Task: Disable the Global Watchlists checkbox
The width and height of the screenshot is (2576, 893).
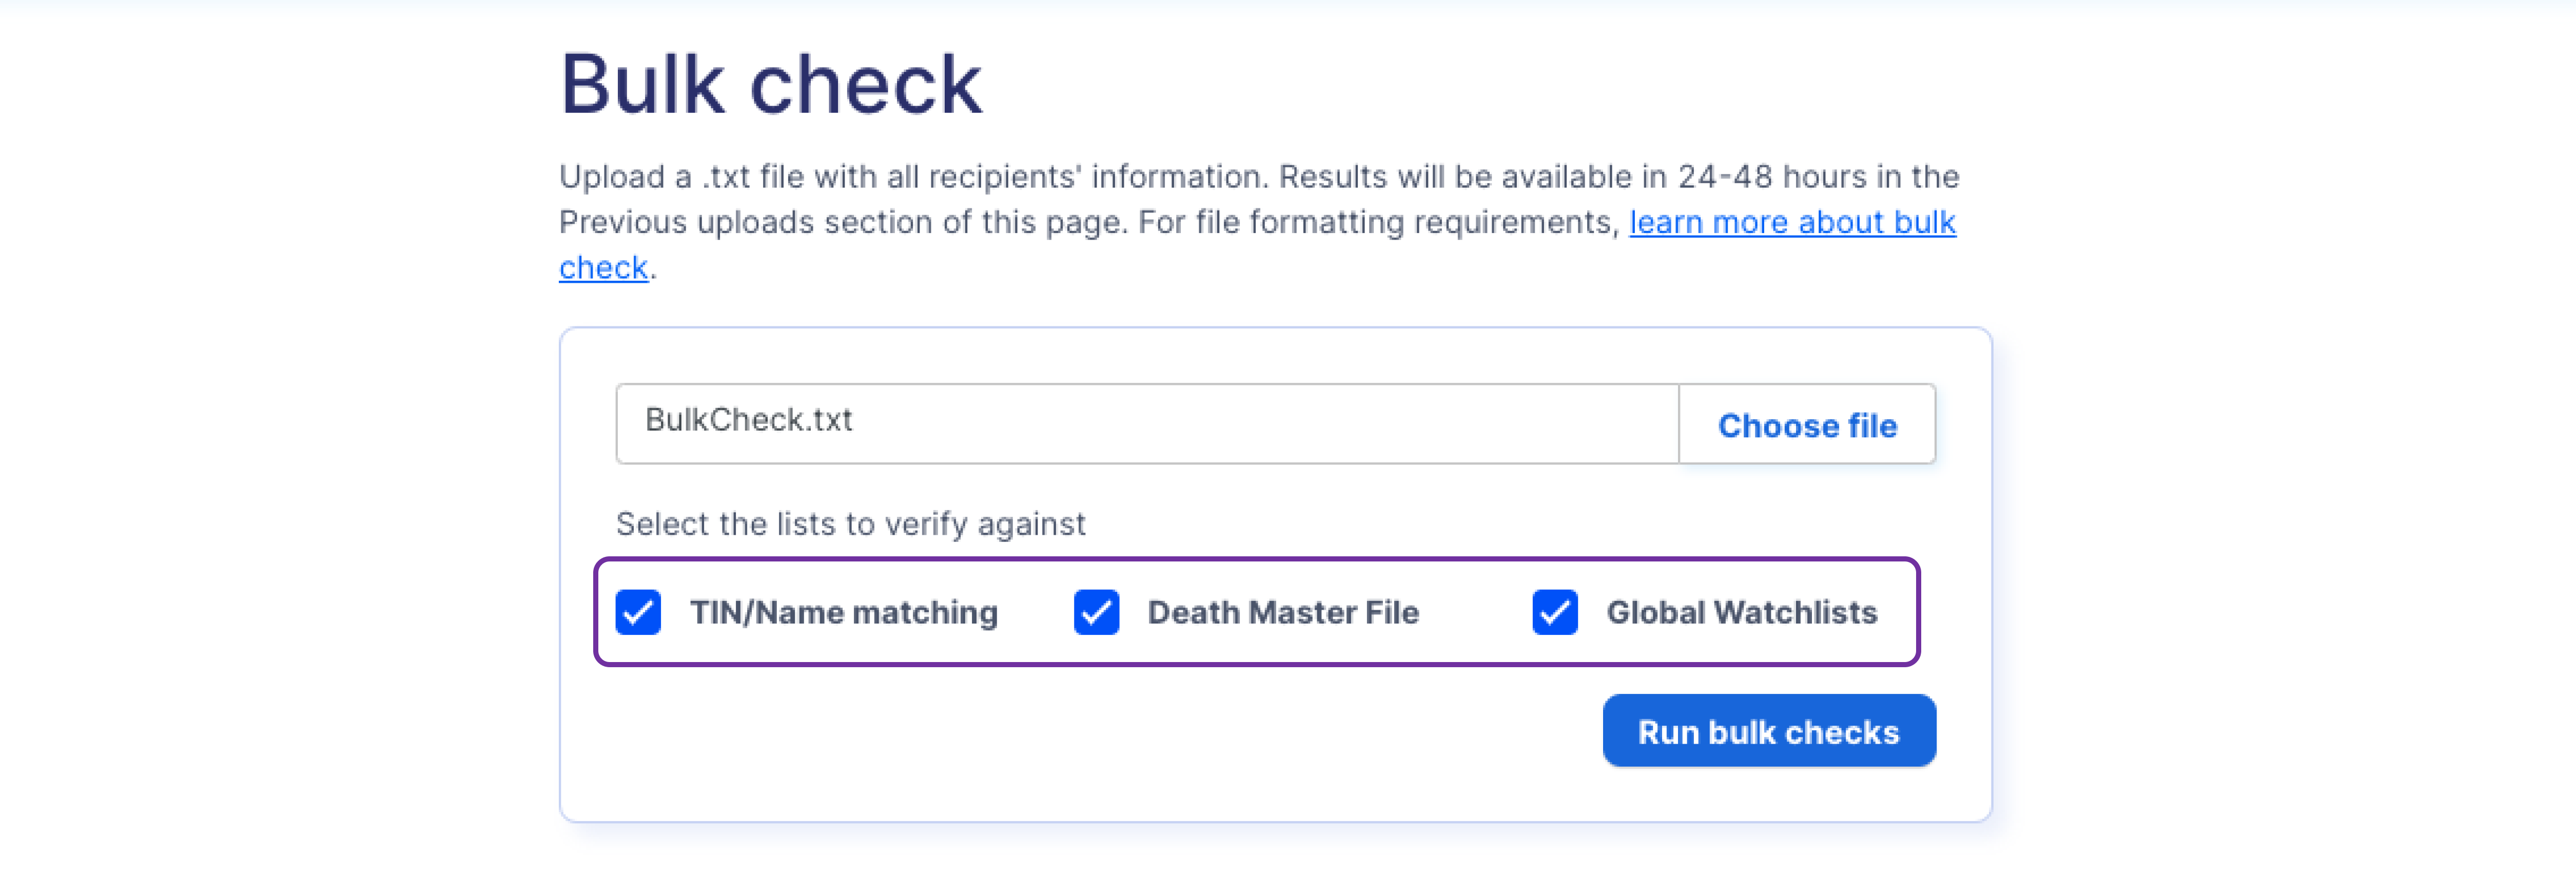Action: (x=1555, y=612)
